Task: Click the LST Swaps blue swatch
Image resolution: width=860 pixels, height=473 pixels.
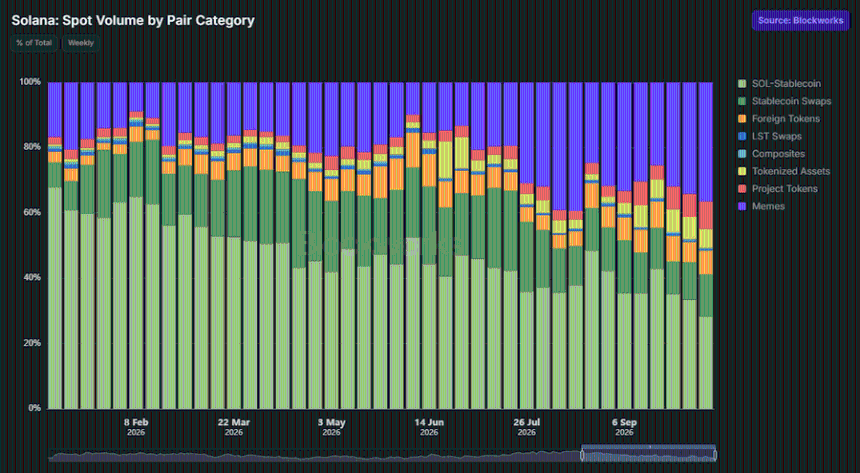Action: (742, 137)
